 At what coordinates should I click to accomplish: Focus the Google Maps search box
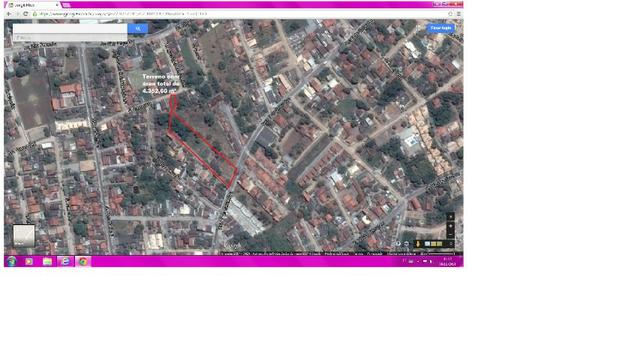click(x=70, y=29)
